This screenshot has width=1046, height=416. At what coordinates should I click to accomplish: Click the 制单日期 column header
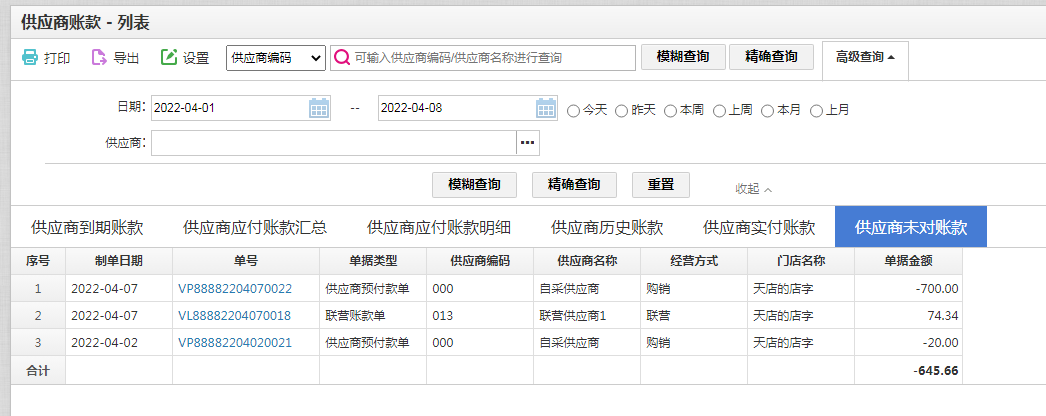[x=119, y=261]
